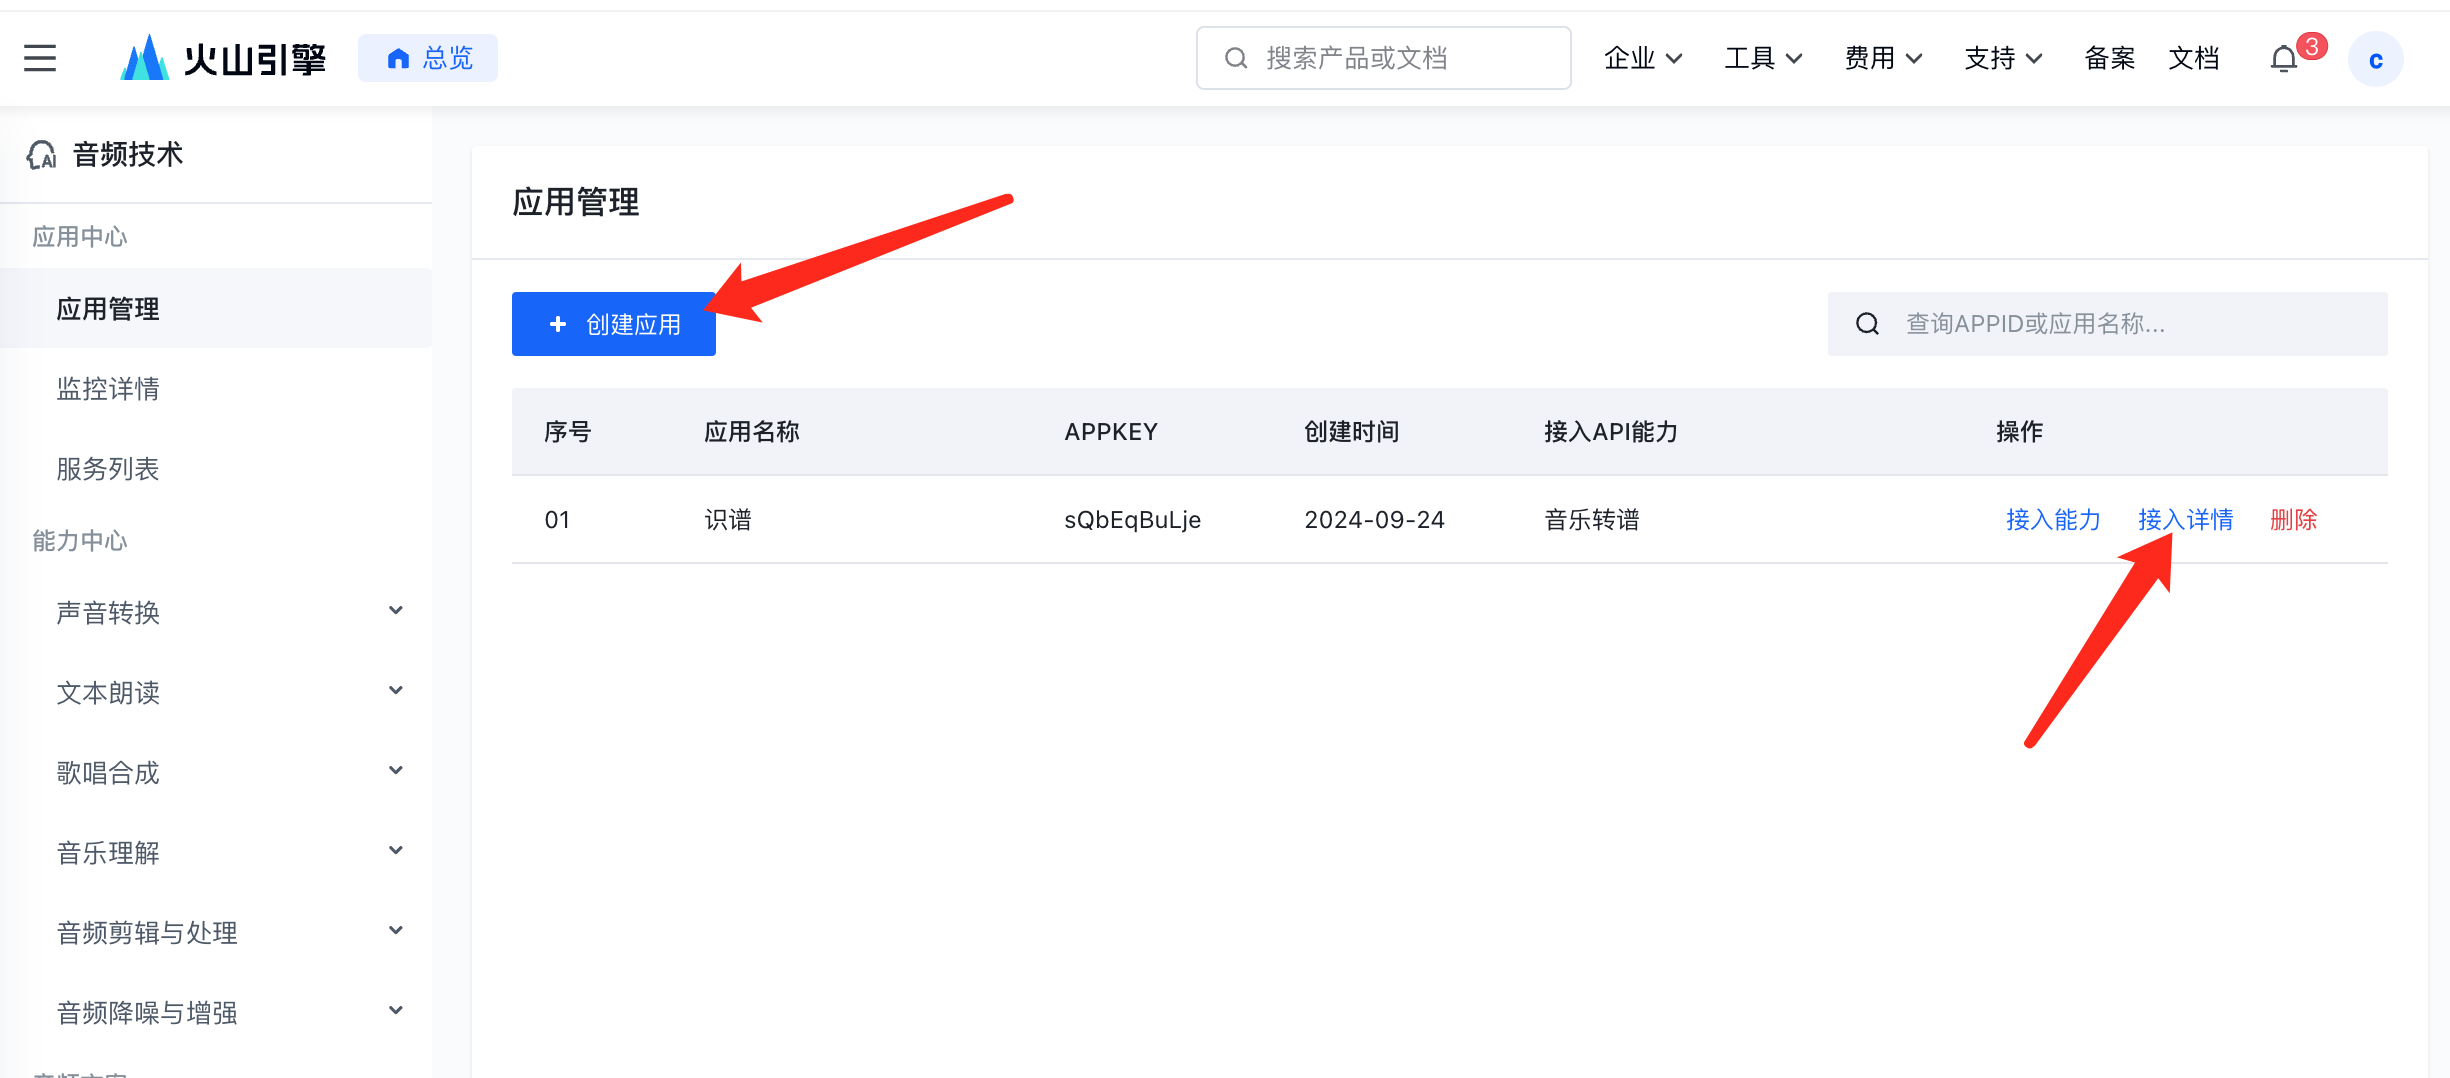Select 服务列表 in the sidebar
Viewport: 2450px width, 1078px height.
tap(108, 469)
